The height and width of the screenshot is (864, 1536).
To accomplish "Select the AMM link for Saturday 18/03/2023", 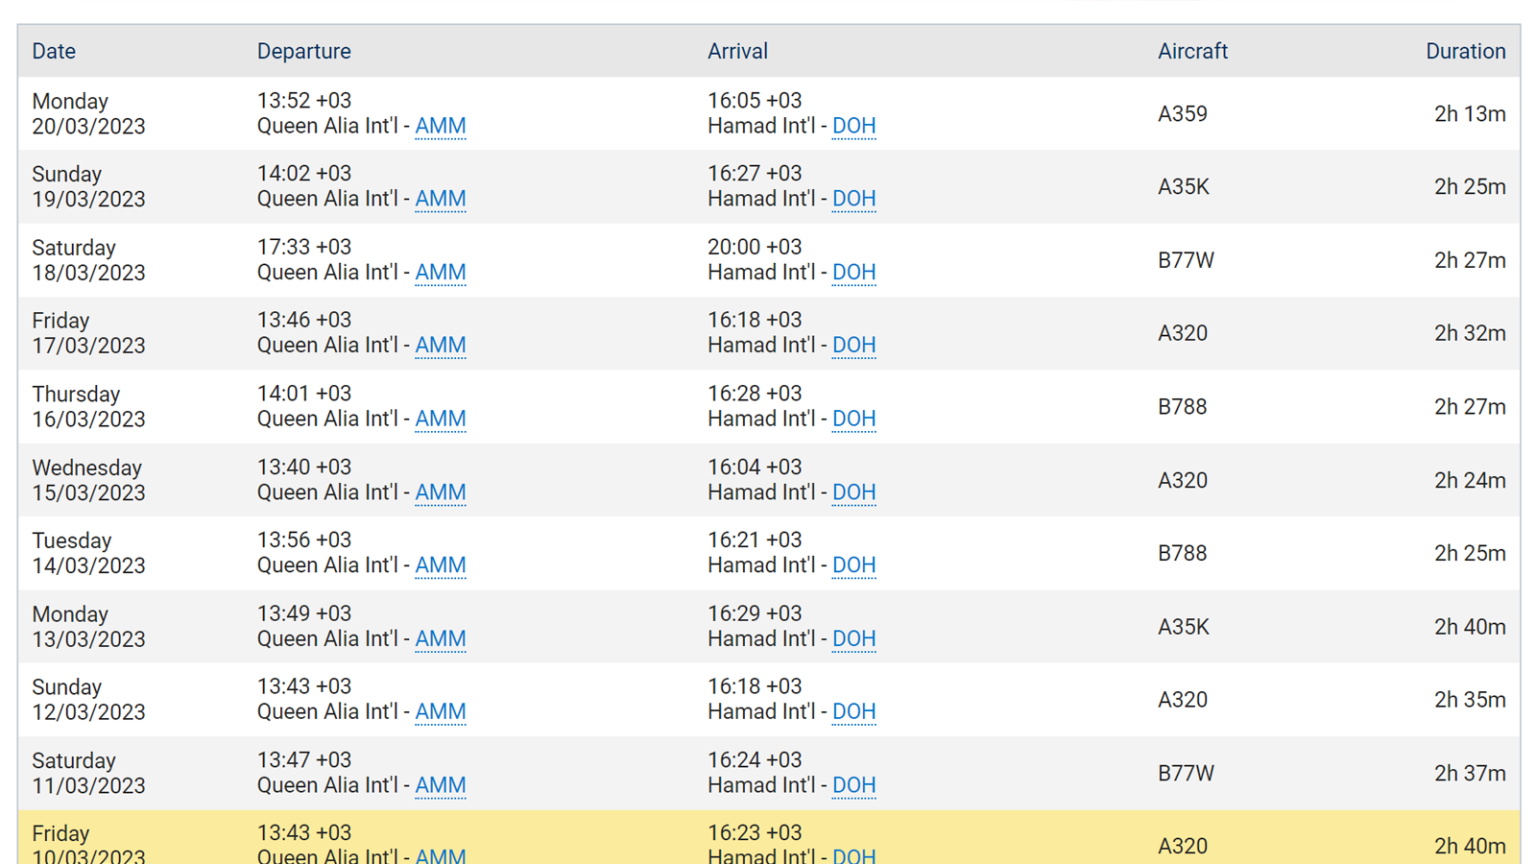I will point(440,272).
